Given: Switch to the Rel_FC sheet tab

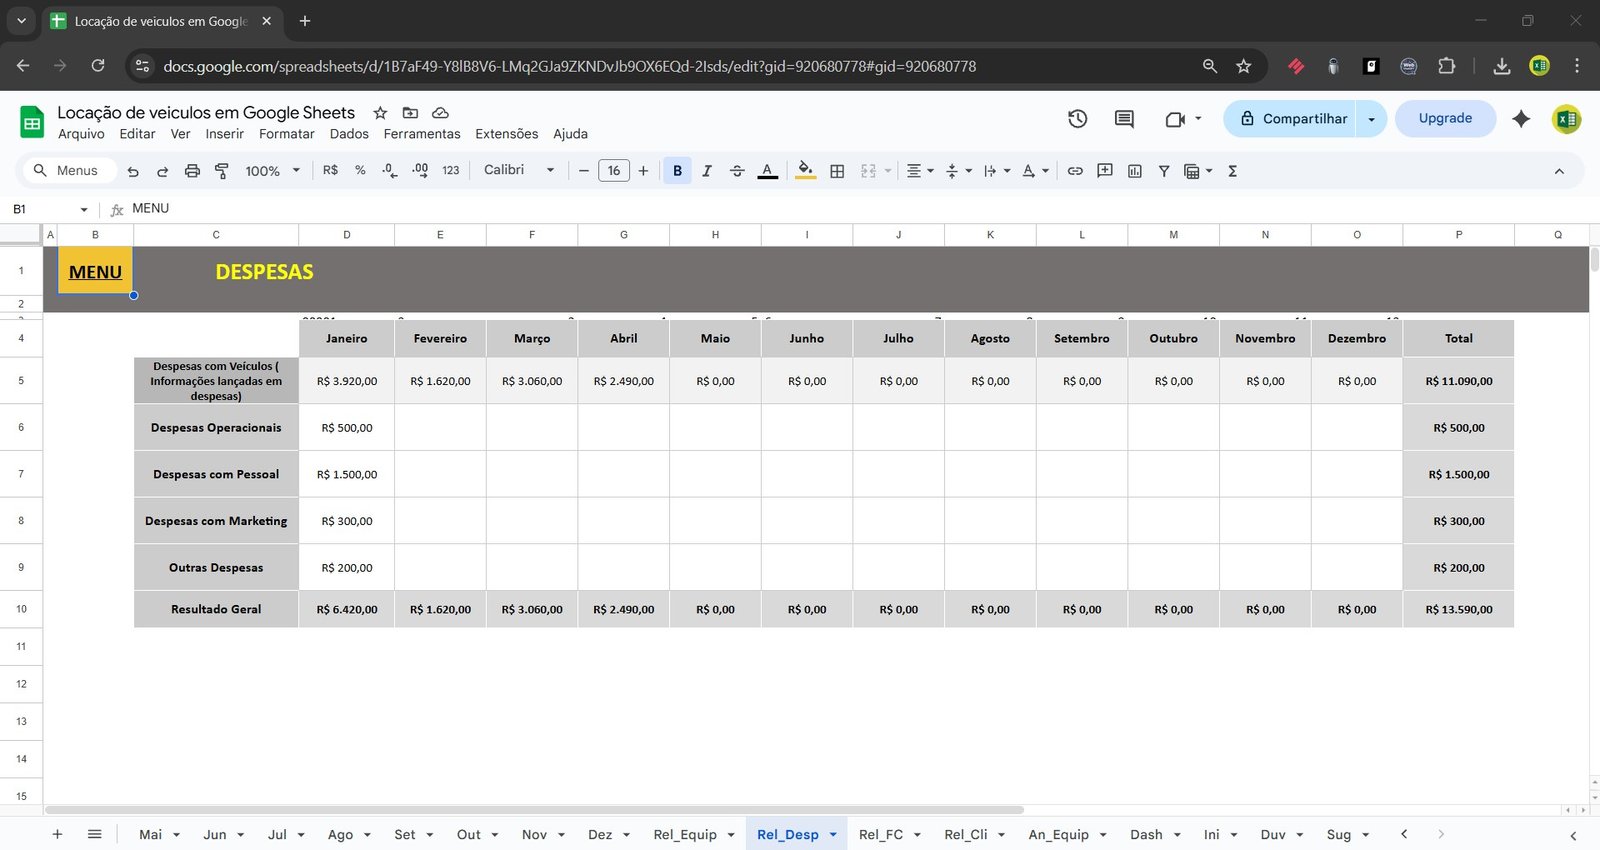Looking at the screenshot, I should click(x=880, y=835).
